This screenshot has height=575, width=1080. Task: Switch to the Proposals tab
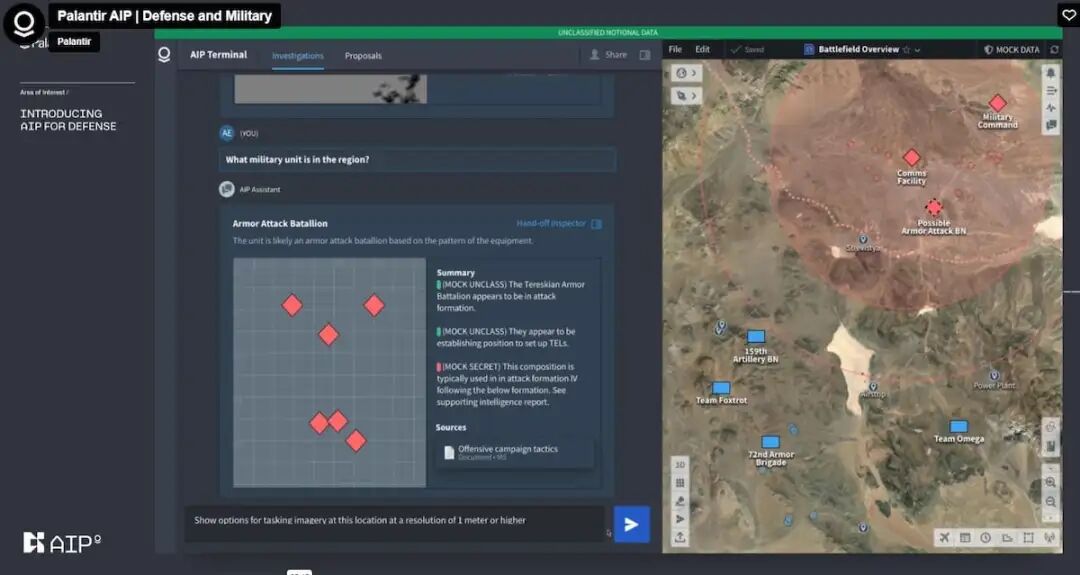[363, 56]
